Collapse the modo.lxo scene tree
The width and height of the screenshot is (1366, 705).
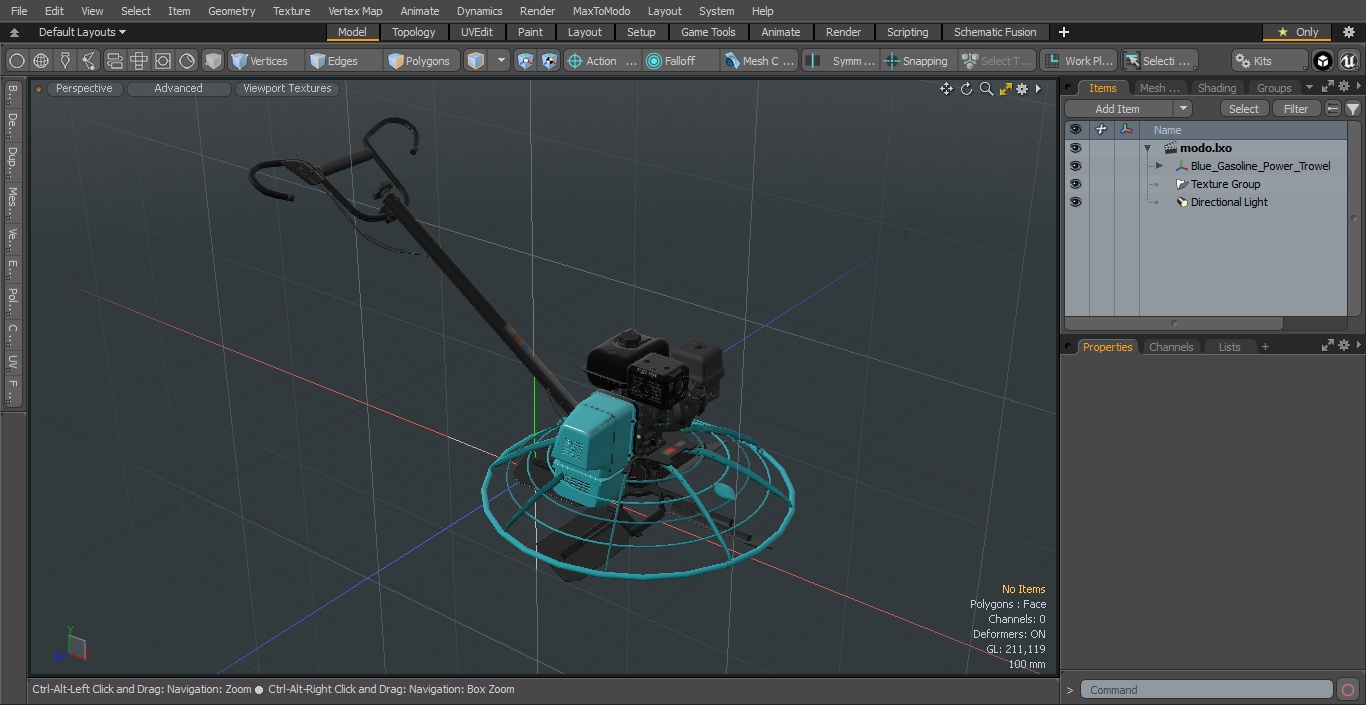click(x=1148, y=148)
